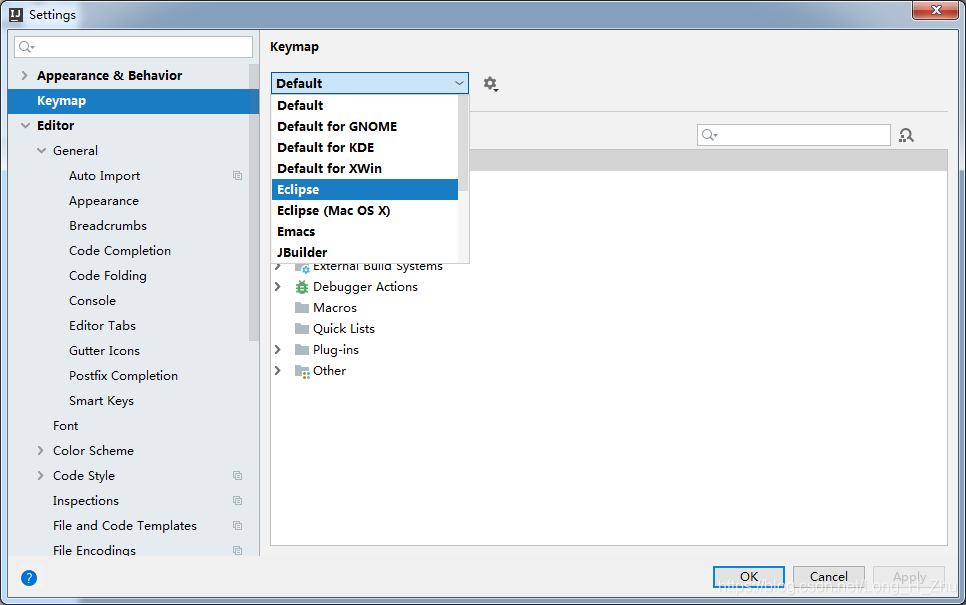Select the Eclipse keymap option
The width and height of the screenshot is (966, 605).
tap(365, 189)
